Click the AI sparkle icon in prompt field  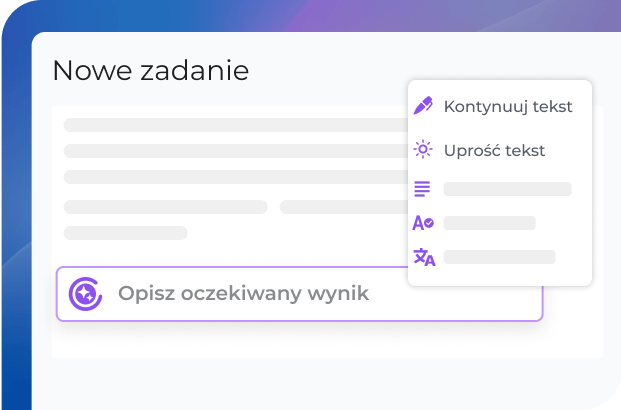click(x=84, y=294)
